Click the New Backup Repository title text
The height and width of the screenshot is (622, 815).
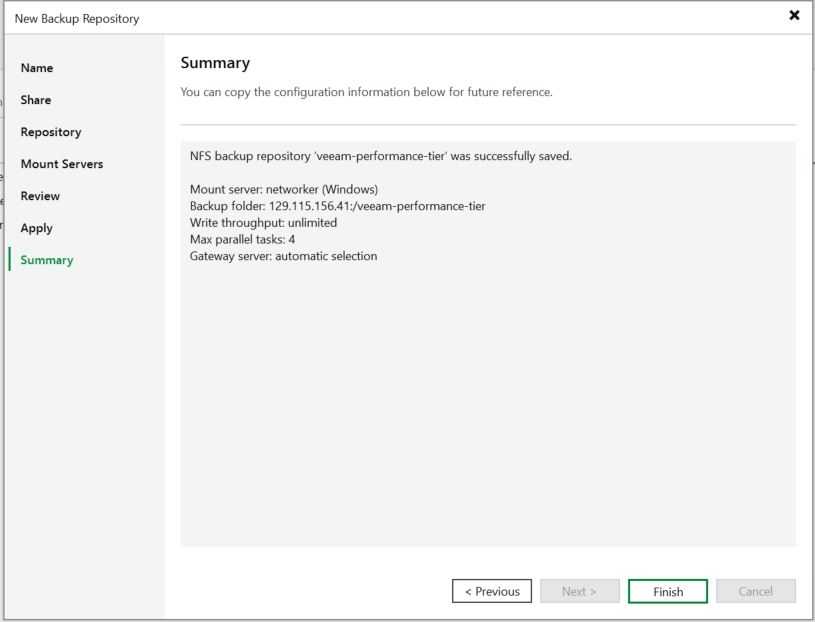coord(77,19)
